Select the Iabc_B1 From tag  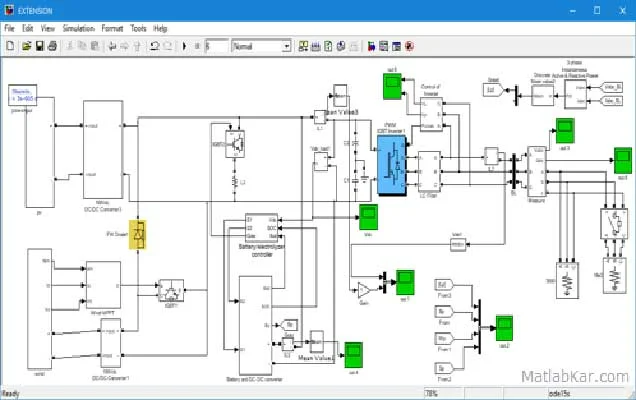[x=611, y=101]
